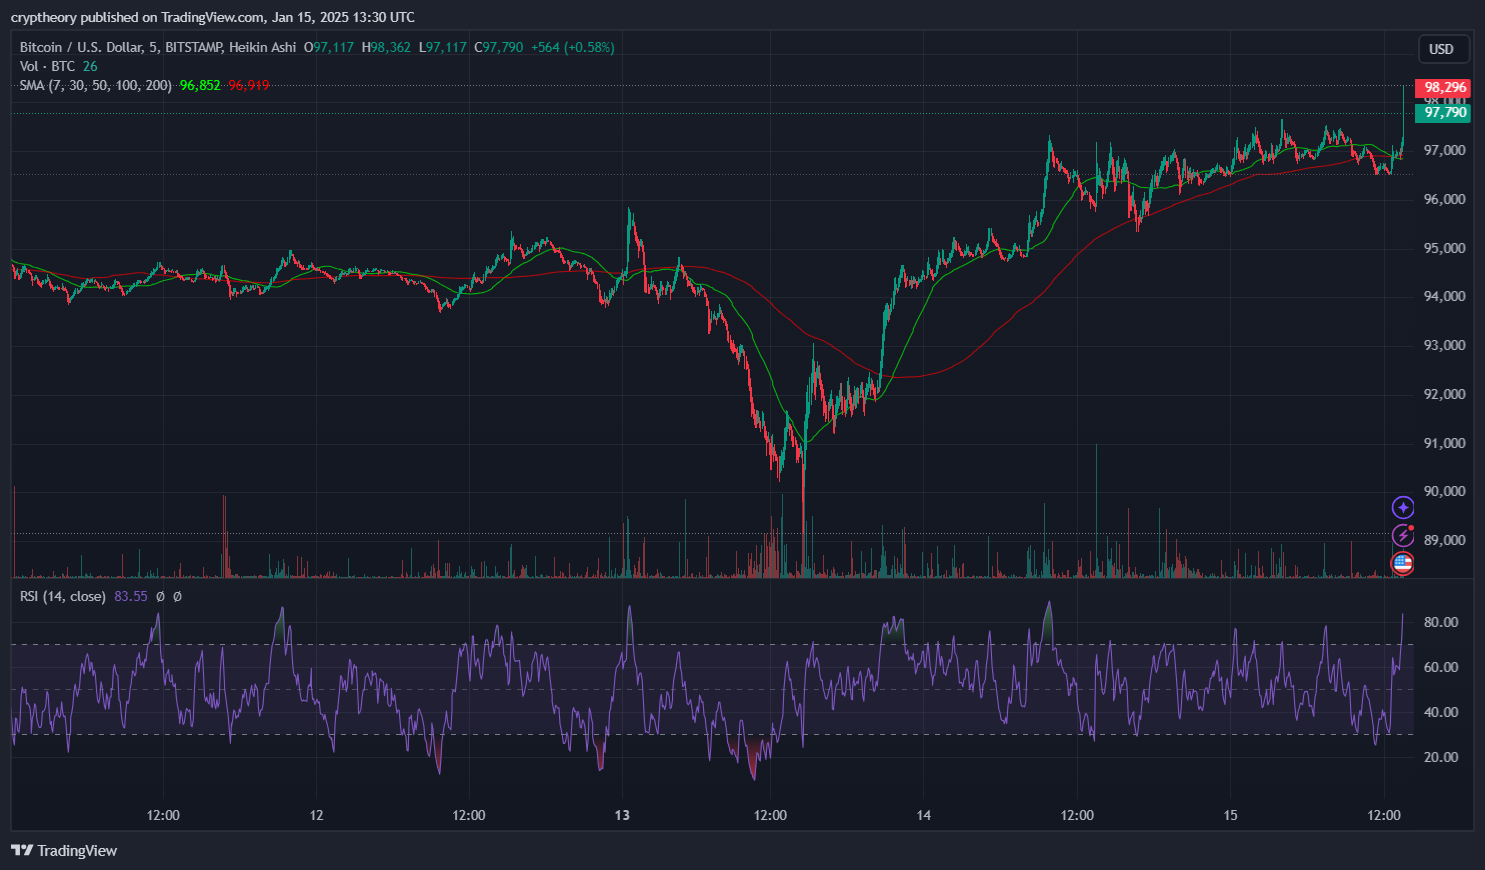The image size is (1485, 870).
Task: Click the 20.00 RSI axis label
Action: pos(1441,757)
